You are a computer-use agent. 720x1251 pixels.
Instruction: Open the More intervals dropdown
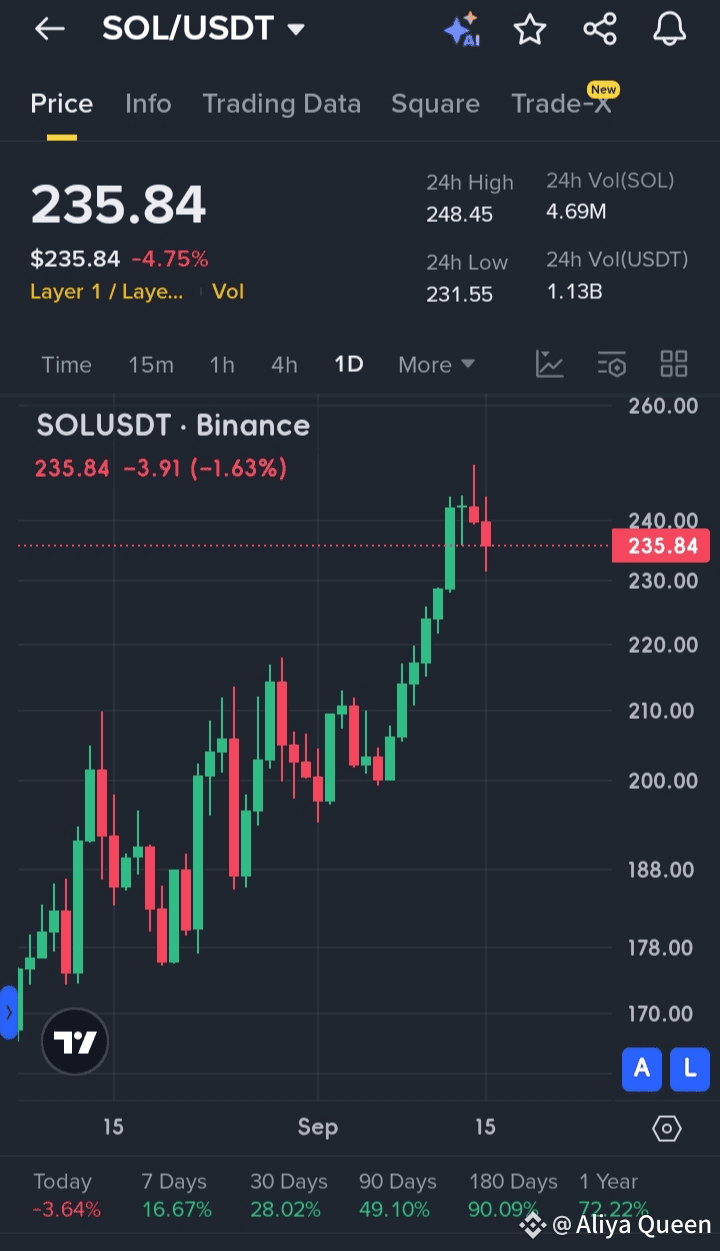click(436, 365)
